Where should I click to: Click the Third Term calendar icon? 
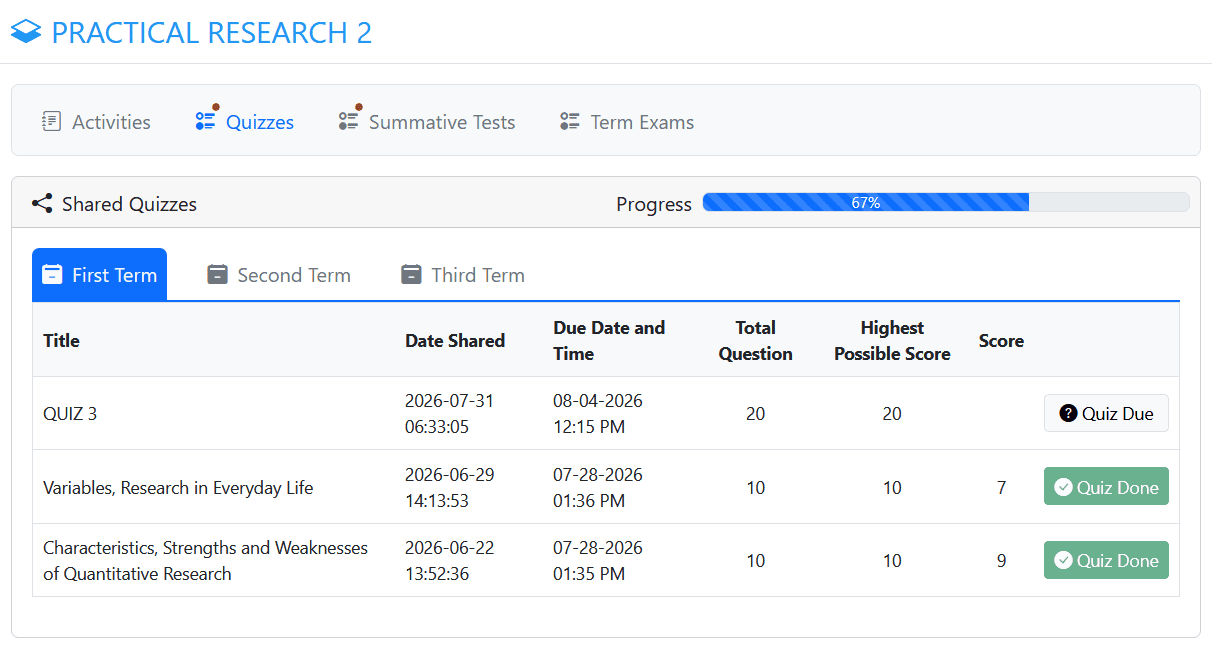(x=412, y=275)
